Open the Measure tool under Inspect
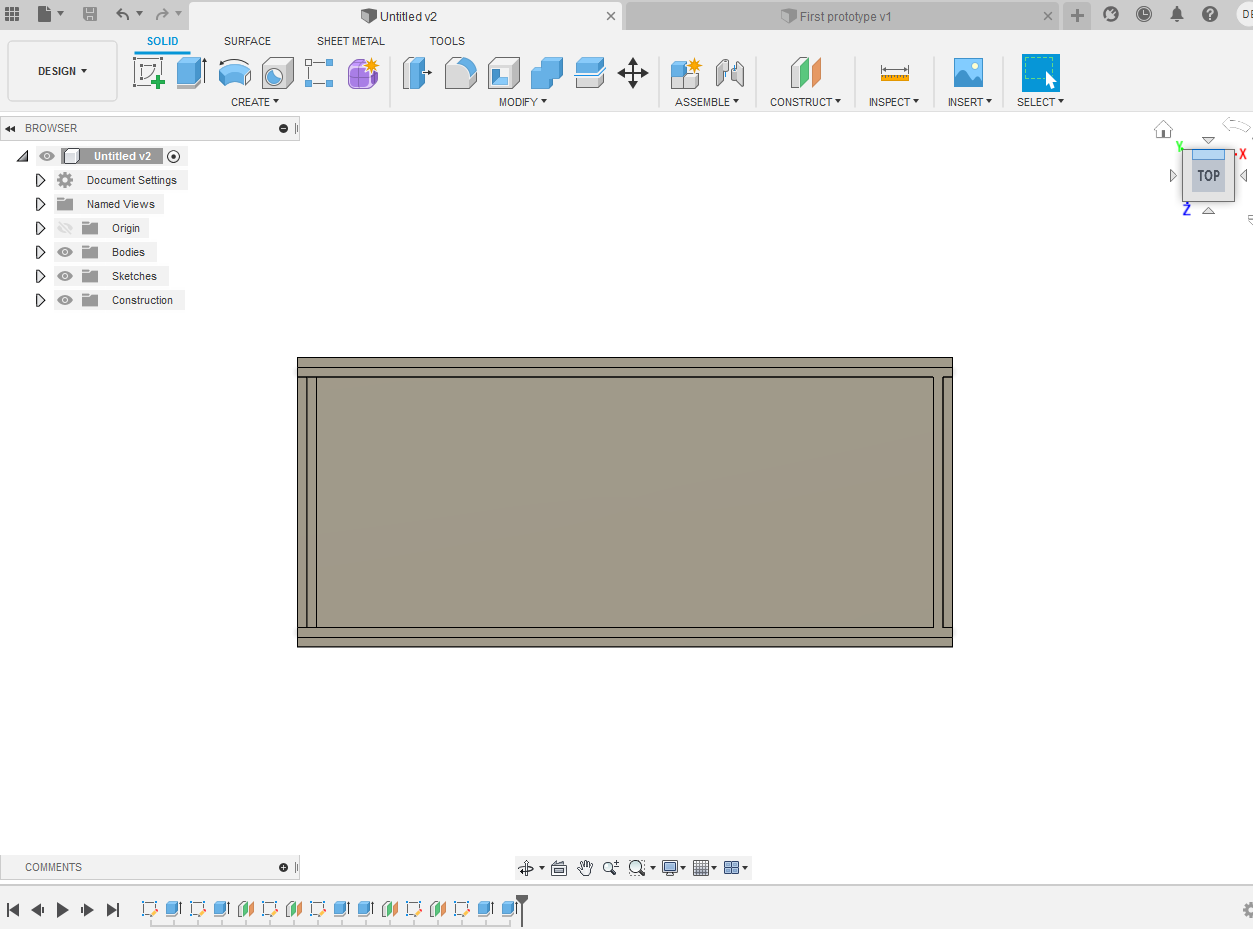The image size is (1253, 929). [x=893, y=73]
